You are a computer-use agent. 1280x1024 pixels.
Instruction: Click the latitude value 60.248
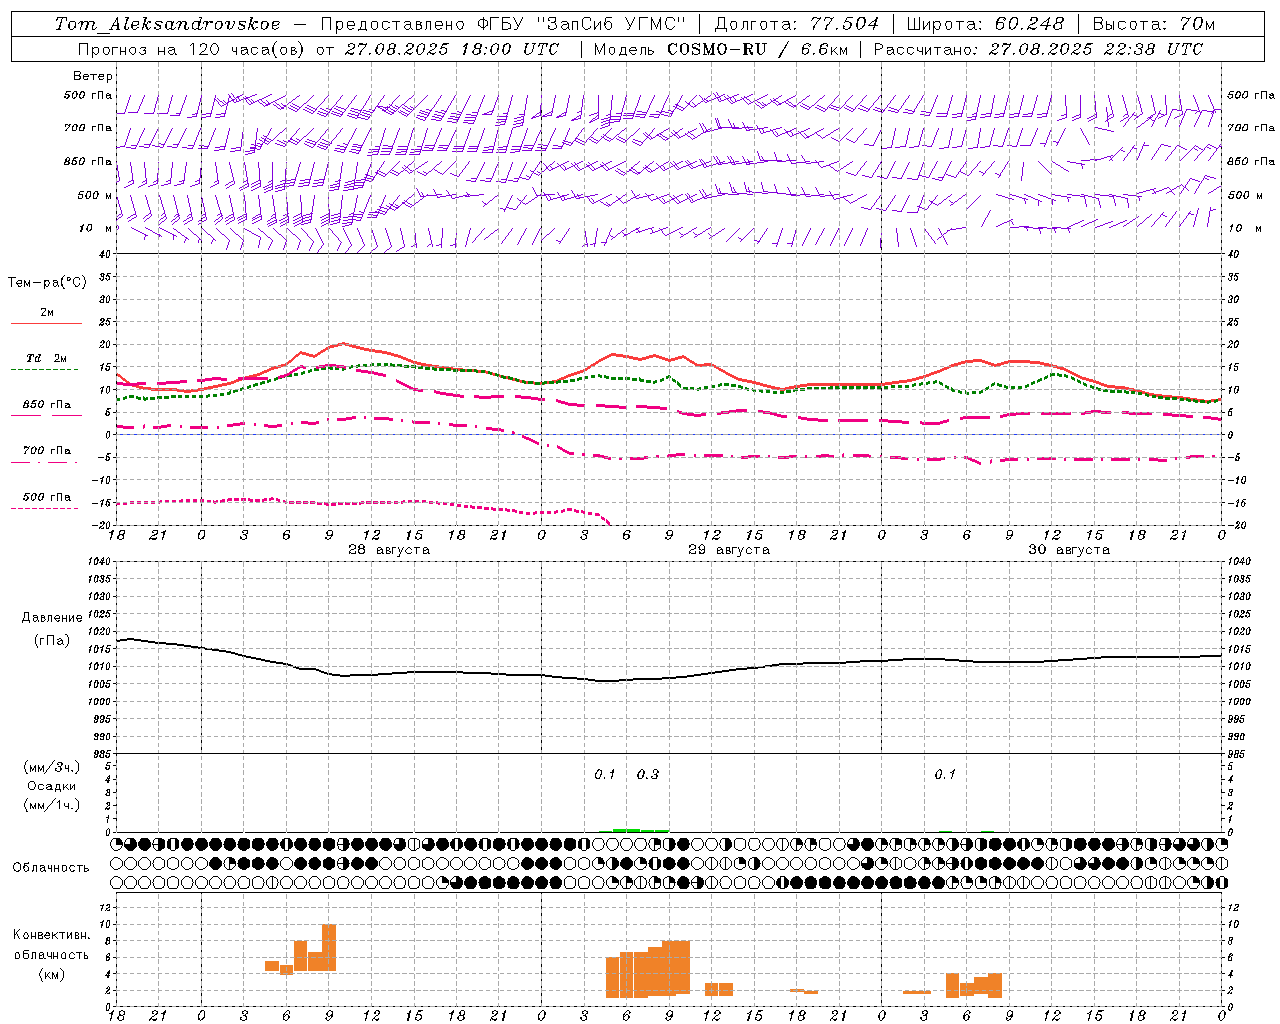click(1029, 24)
